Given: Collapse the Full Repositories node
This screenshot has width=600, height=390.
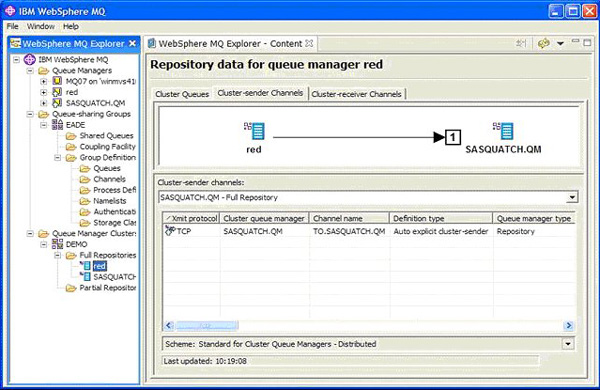Looking at the screenshot, I should (58, 255).
